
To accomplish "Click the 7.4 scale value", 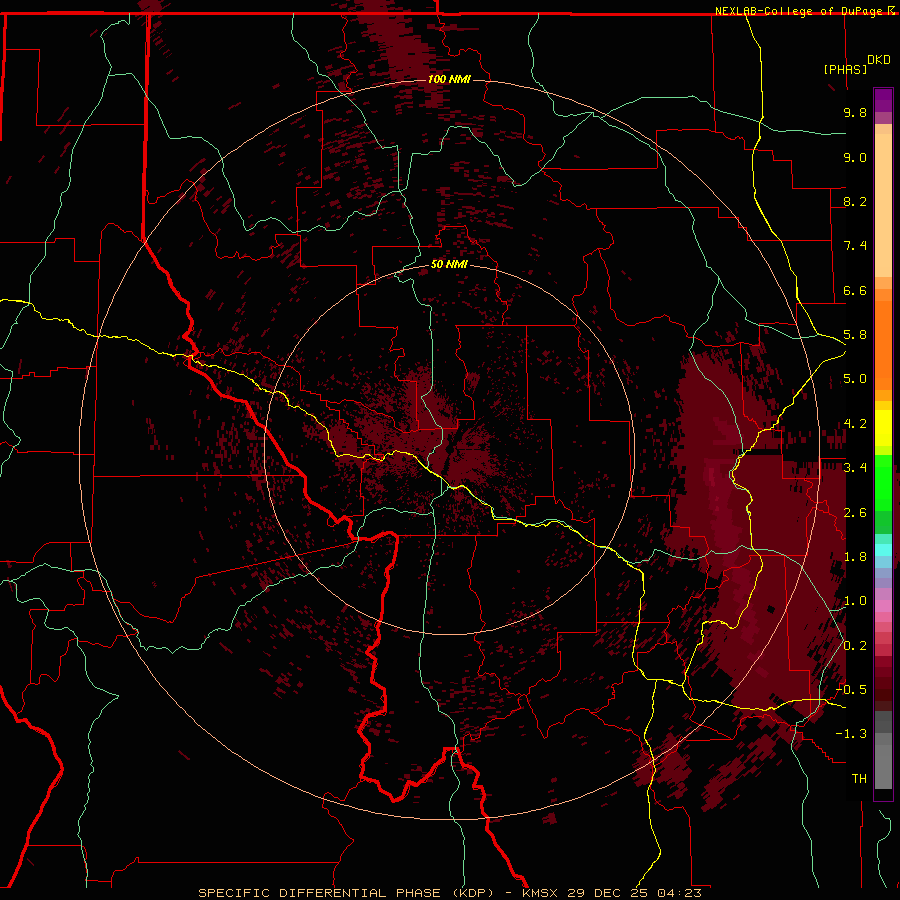I will (855, 246).
